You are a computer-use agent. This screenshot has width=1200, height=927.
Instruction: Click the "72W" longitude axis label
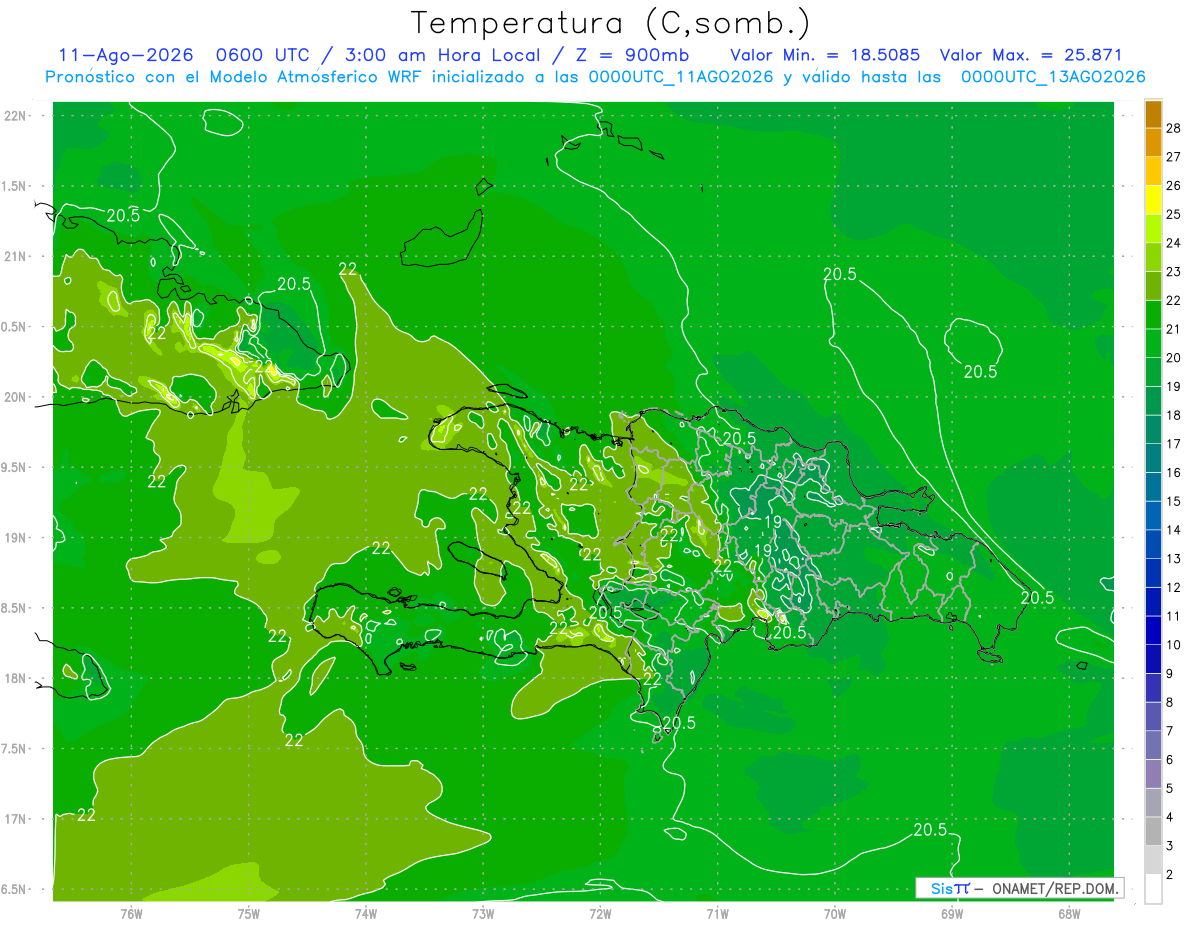tap(600, 913)
